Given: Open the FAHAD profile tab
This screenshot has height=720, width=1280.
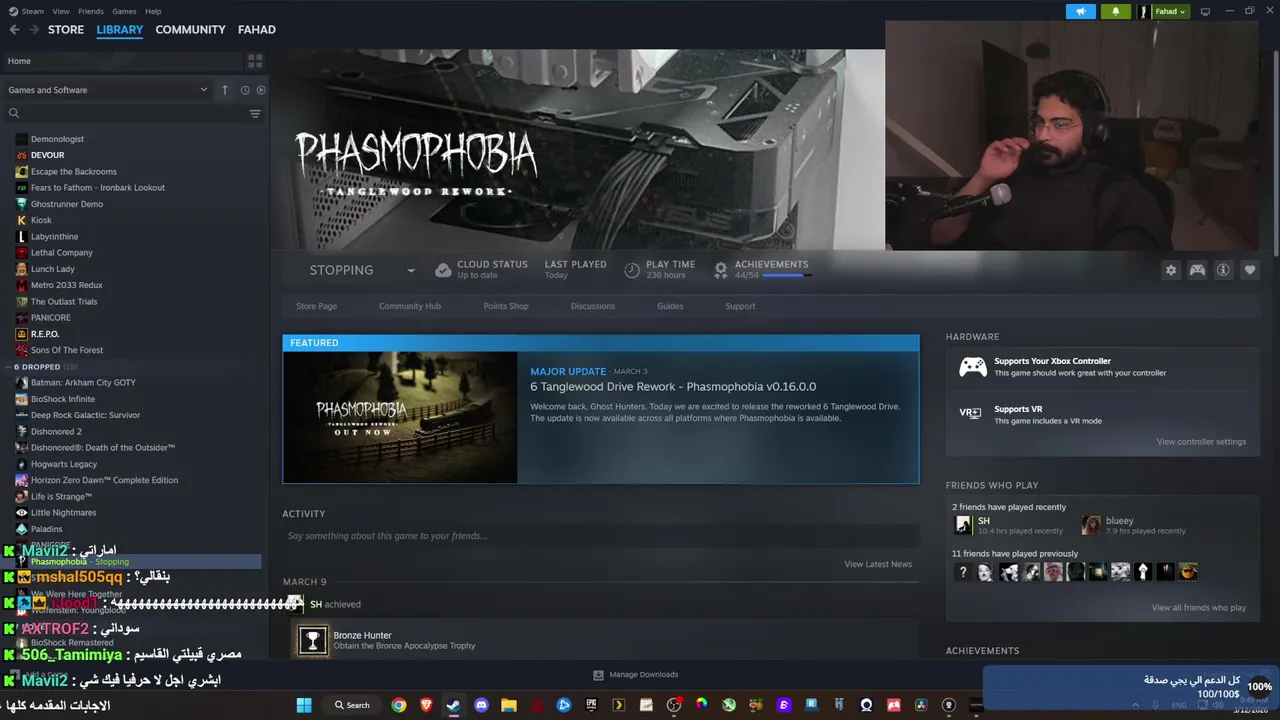Looking at the screenshot, I should click(x=257, y=30).
